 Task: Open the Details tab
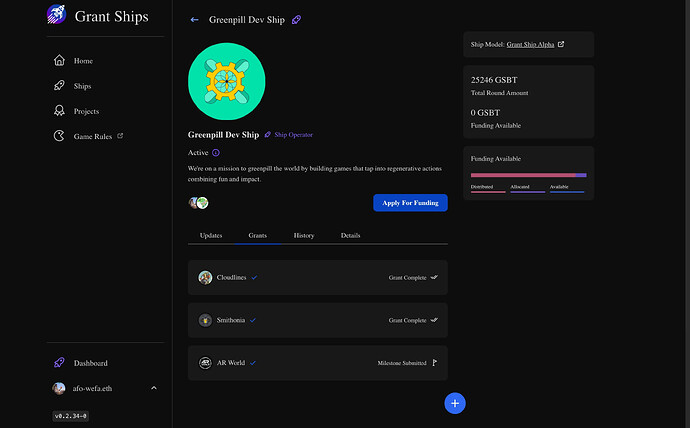point(350,235)
